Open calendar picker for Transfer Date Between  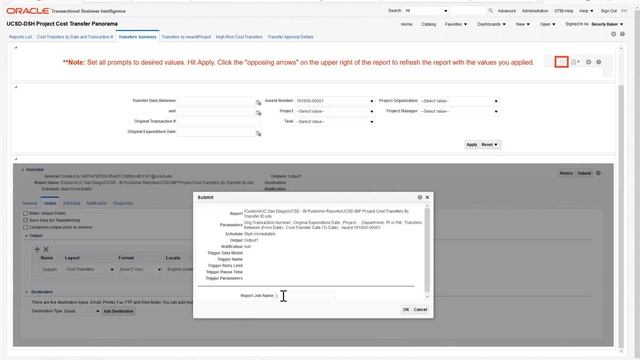click(258, 102)
